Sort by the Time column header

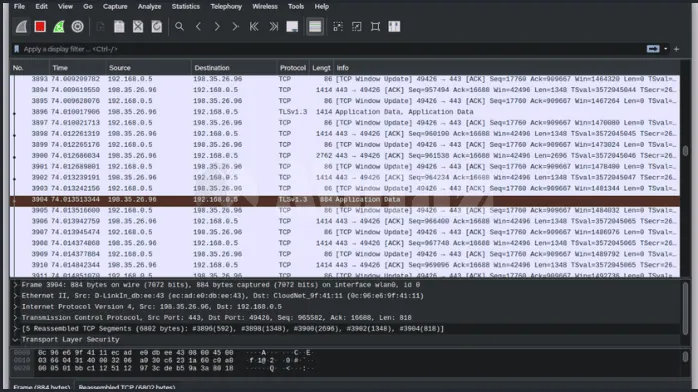[77, 68]
